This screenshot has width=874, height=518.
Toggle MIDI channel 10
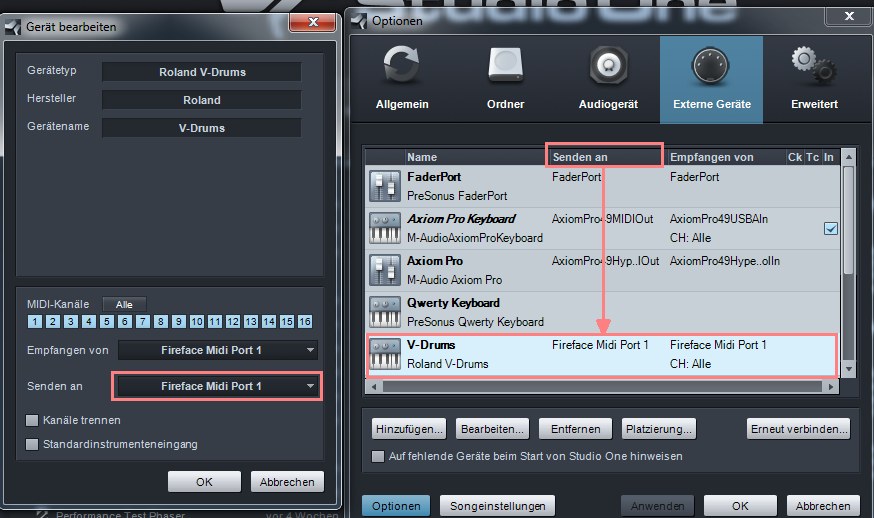pos(197,322)
